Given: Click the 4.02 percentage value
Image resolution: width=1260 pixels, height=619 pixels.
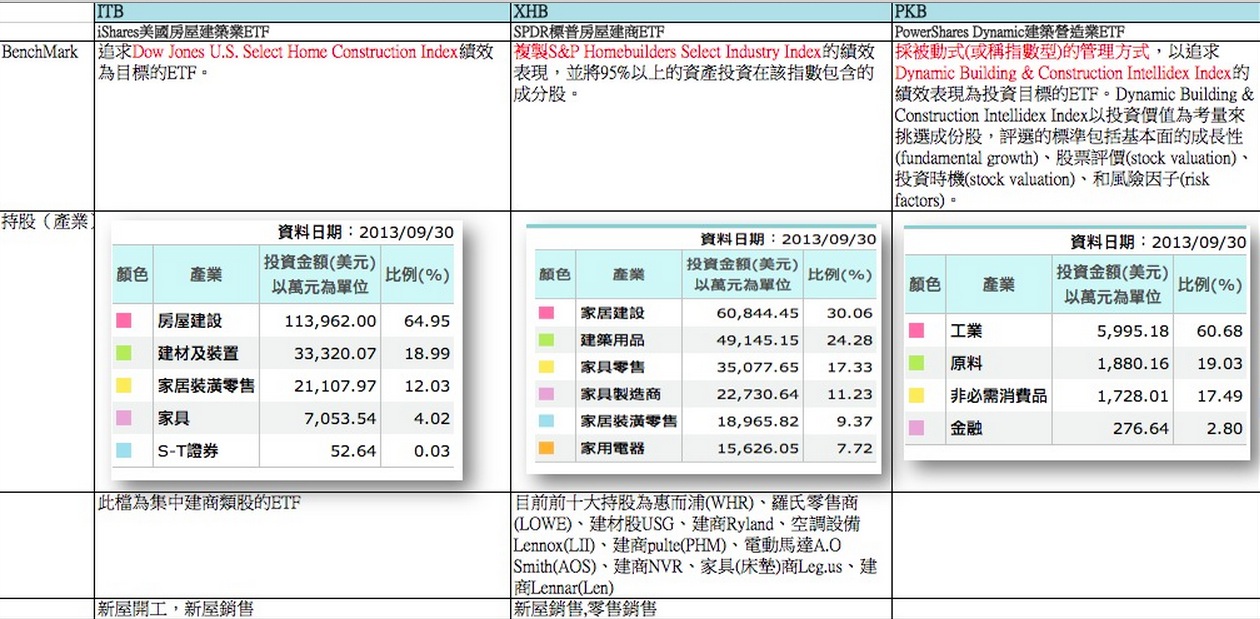Looking at the screenshot, I should point(433,418).
